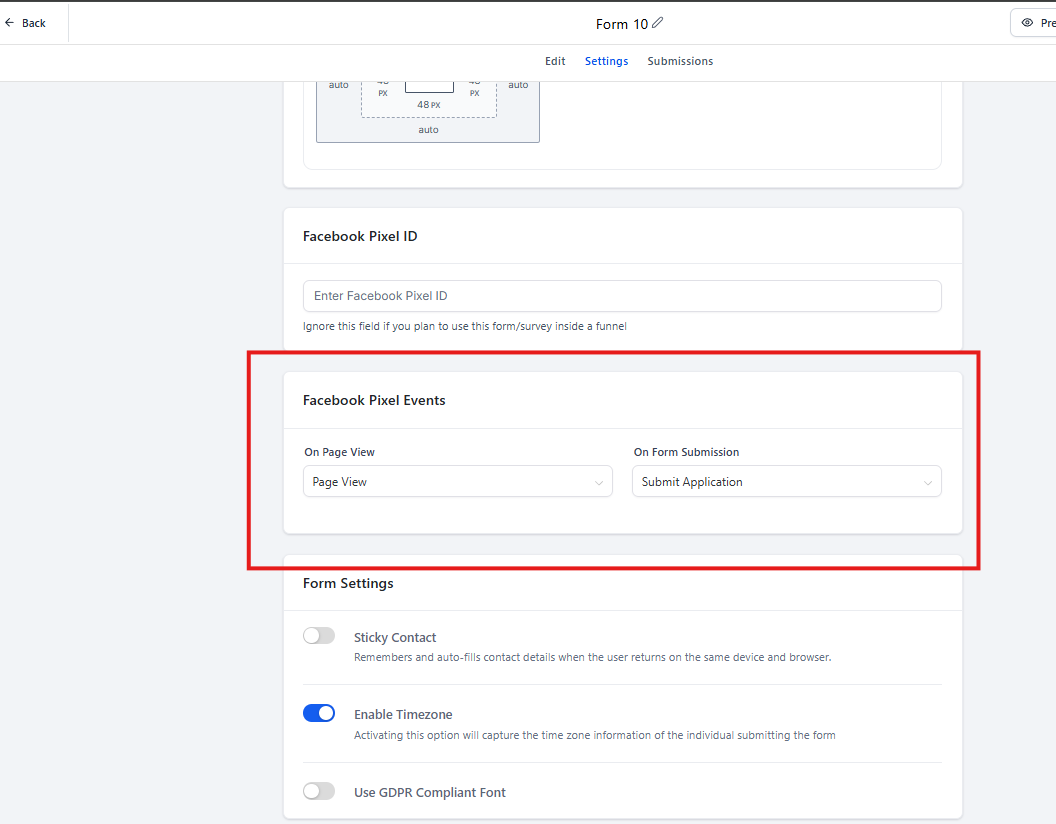Click the back arrow icon
The height and width of the screenshot is (824, 1056).
tap(9, 23)
